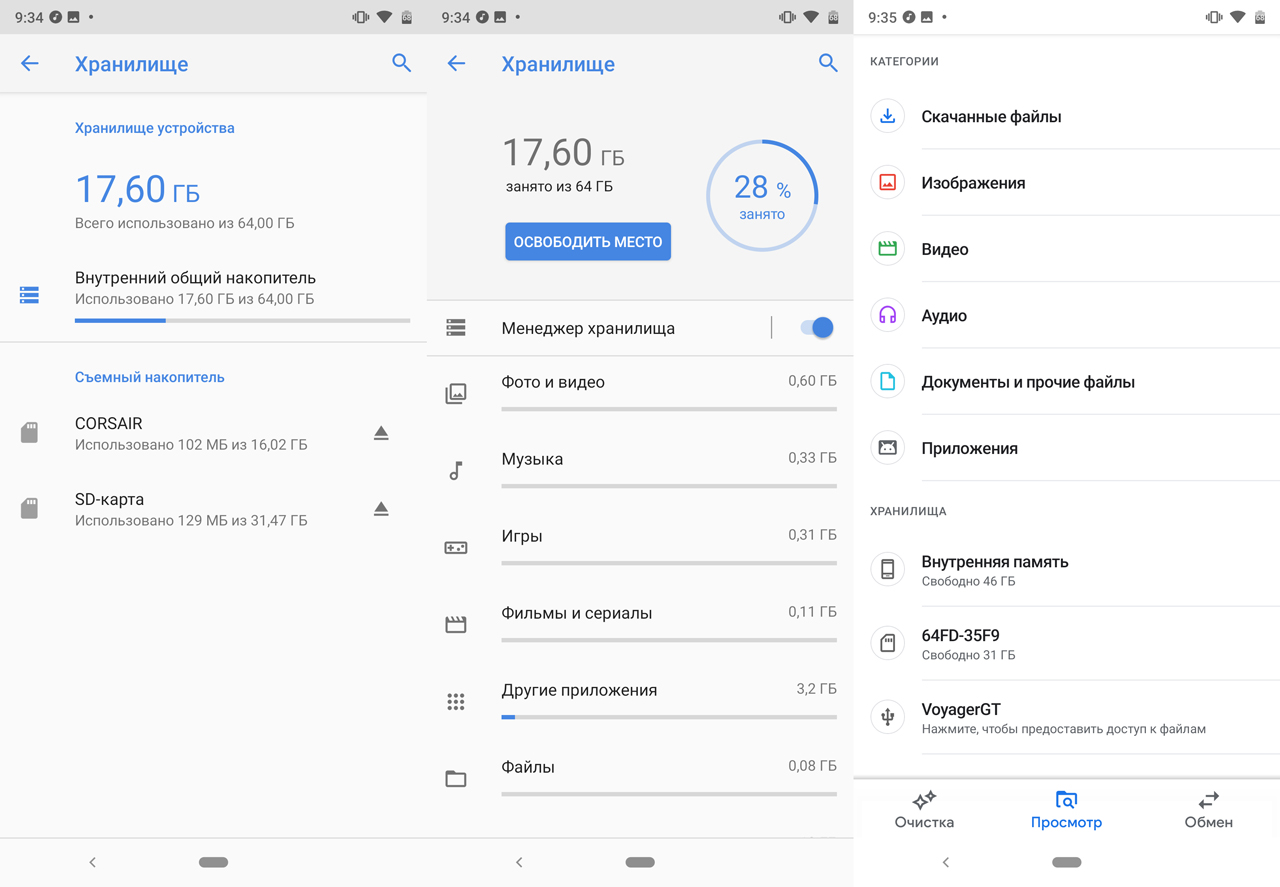Open the Другие приложения usage bar
Screen dimensions: 1280x887
[x=668, y=717]
